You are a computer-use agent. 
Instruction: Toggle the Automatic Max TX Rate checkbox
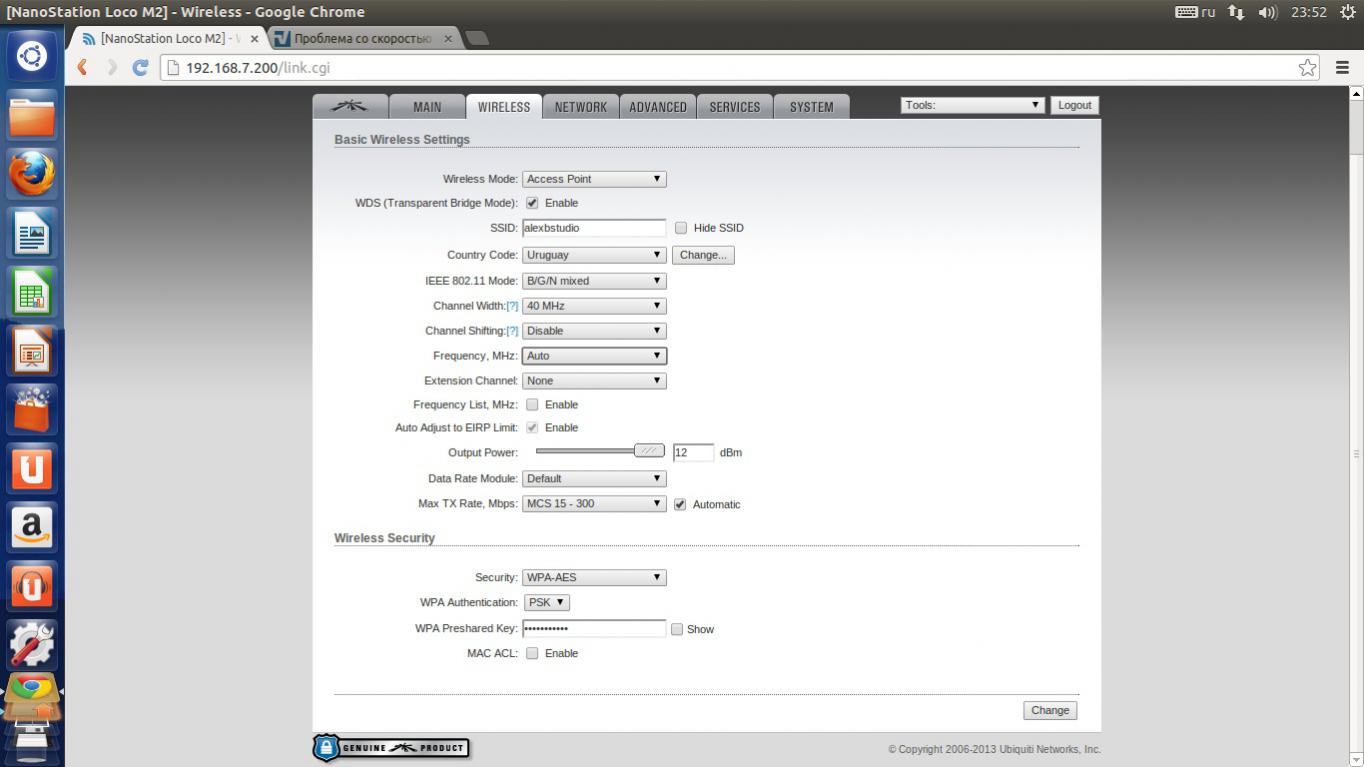pyautogui.click(x=680, y=505)
